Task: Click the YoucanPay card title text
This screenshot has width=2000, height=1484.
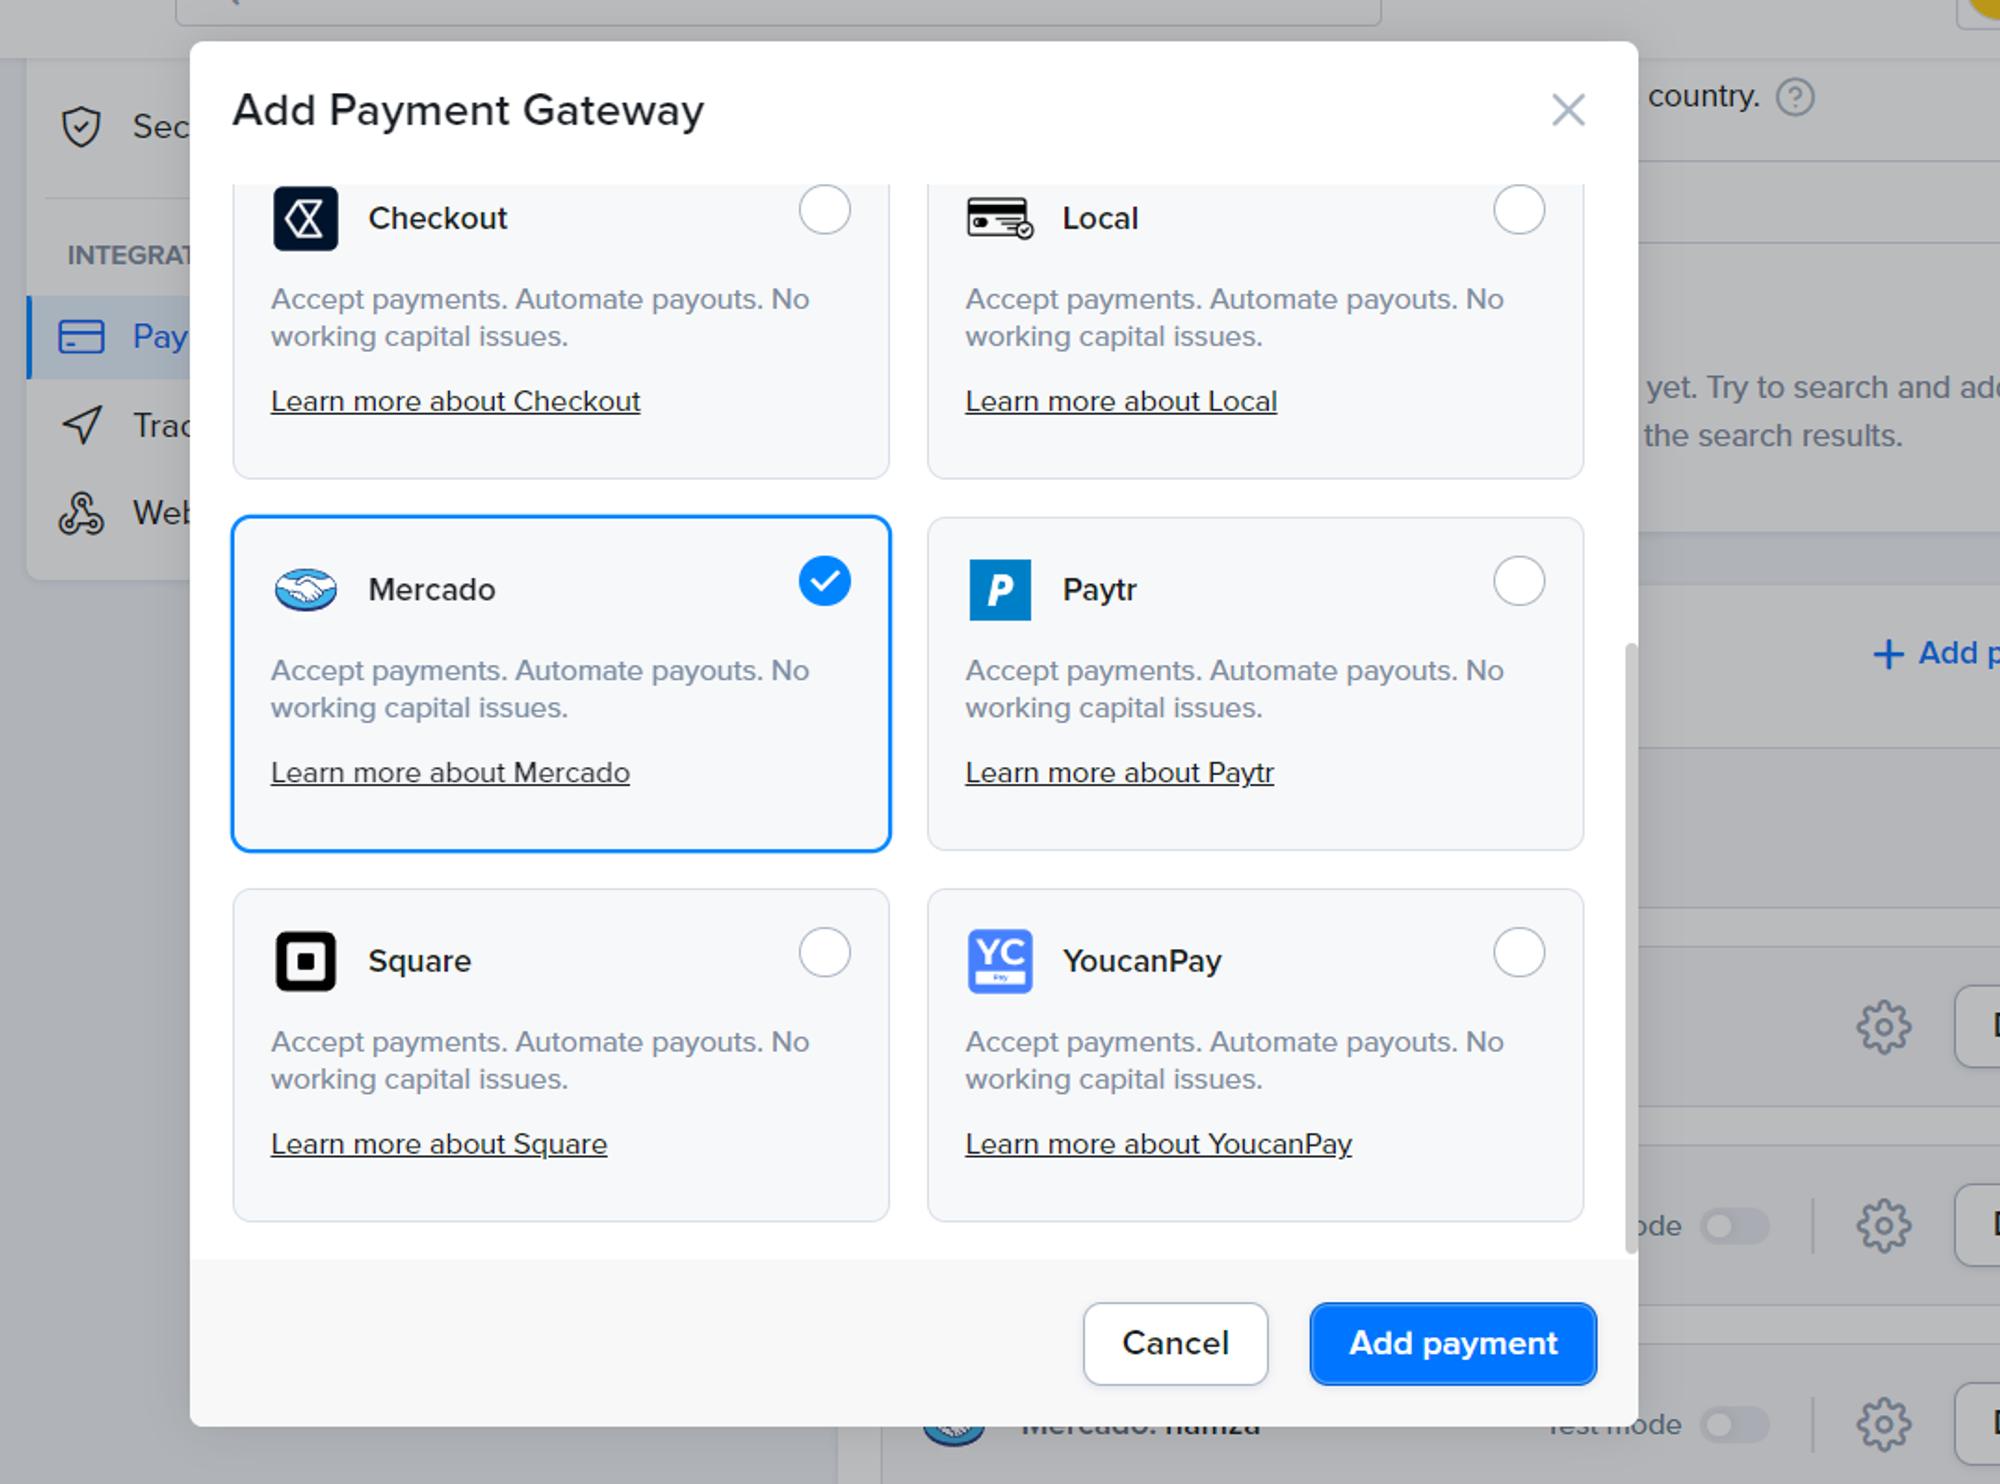Action: (x=1142, y=961)
